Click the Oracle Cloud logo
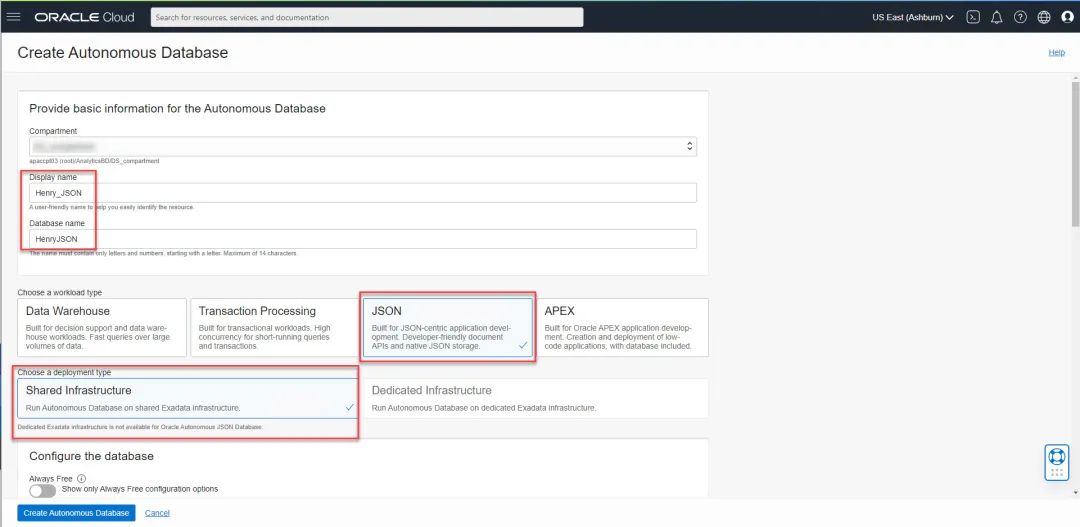1080x527 pixels. click(85, 17)
